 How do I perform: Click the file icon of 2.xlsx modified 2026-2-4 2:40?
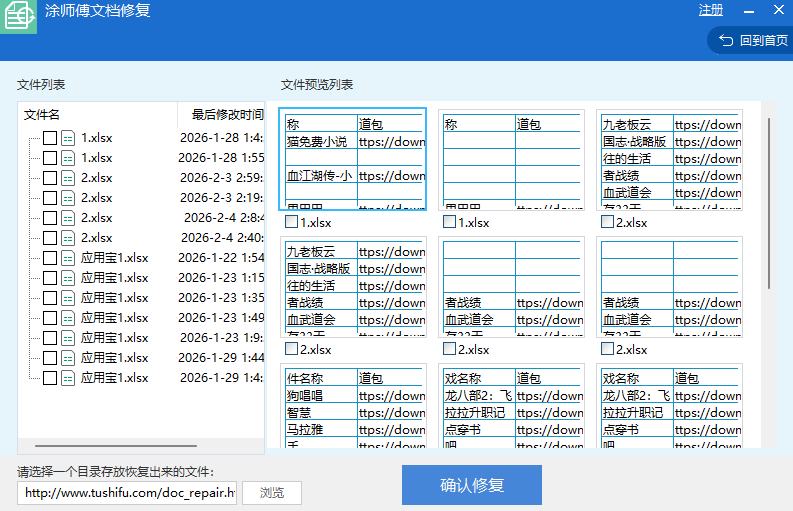(68, 238)
